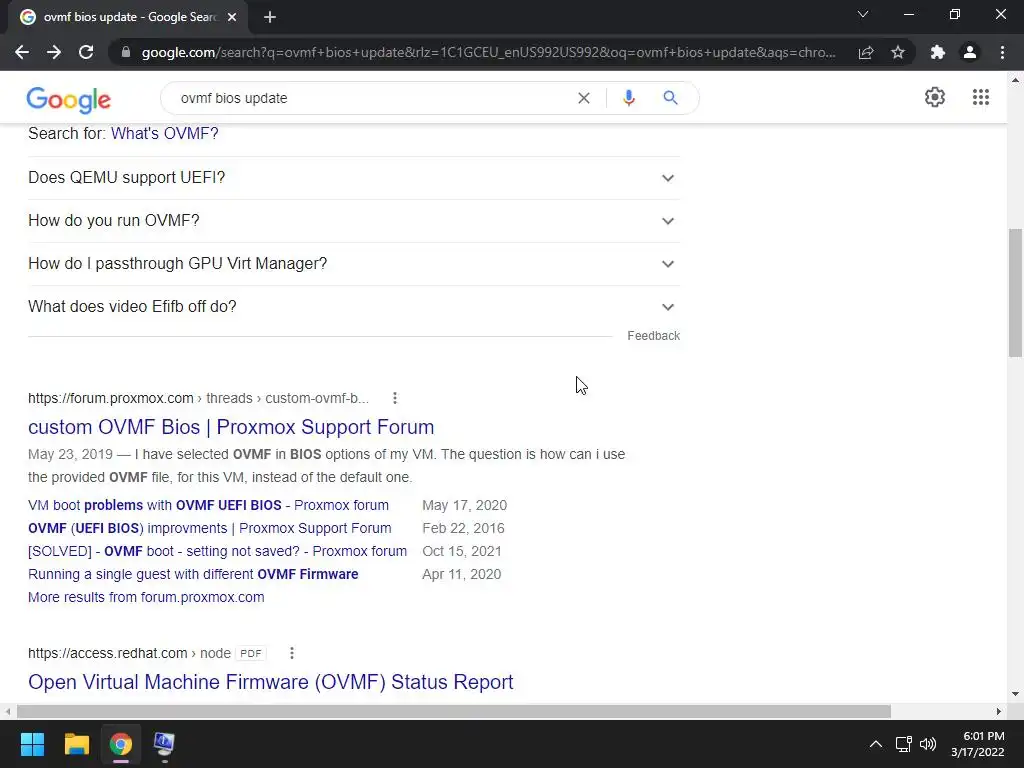Start a voice search

click(x=629, y=98)
